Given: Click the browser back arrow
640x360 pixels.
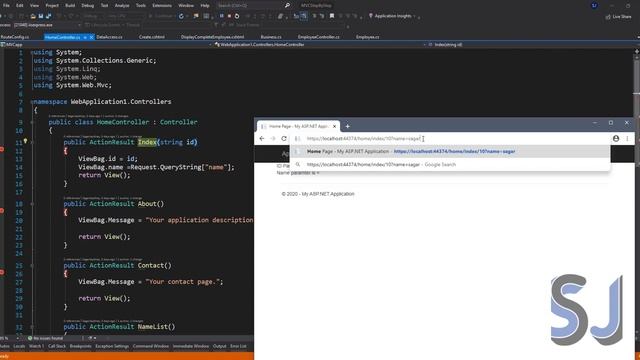Looking at the screenshot, I should tap(262, 138).
